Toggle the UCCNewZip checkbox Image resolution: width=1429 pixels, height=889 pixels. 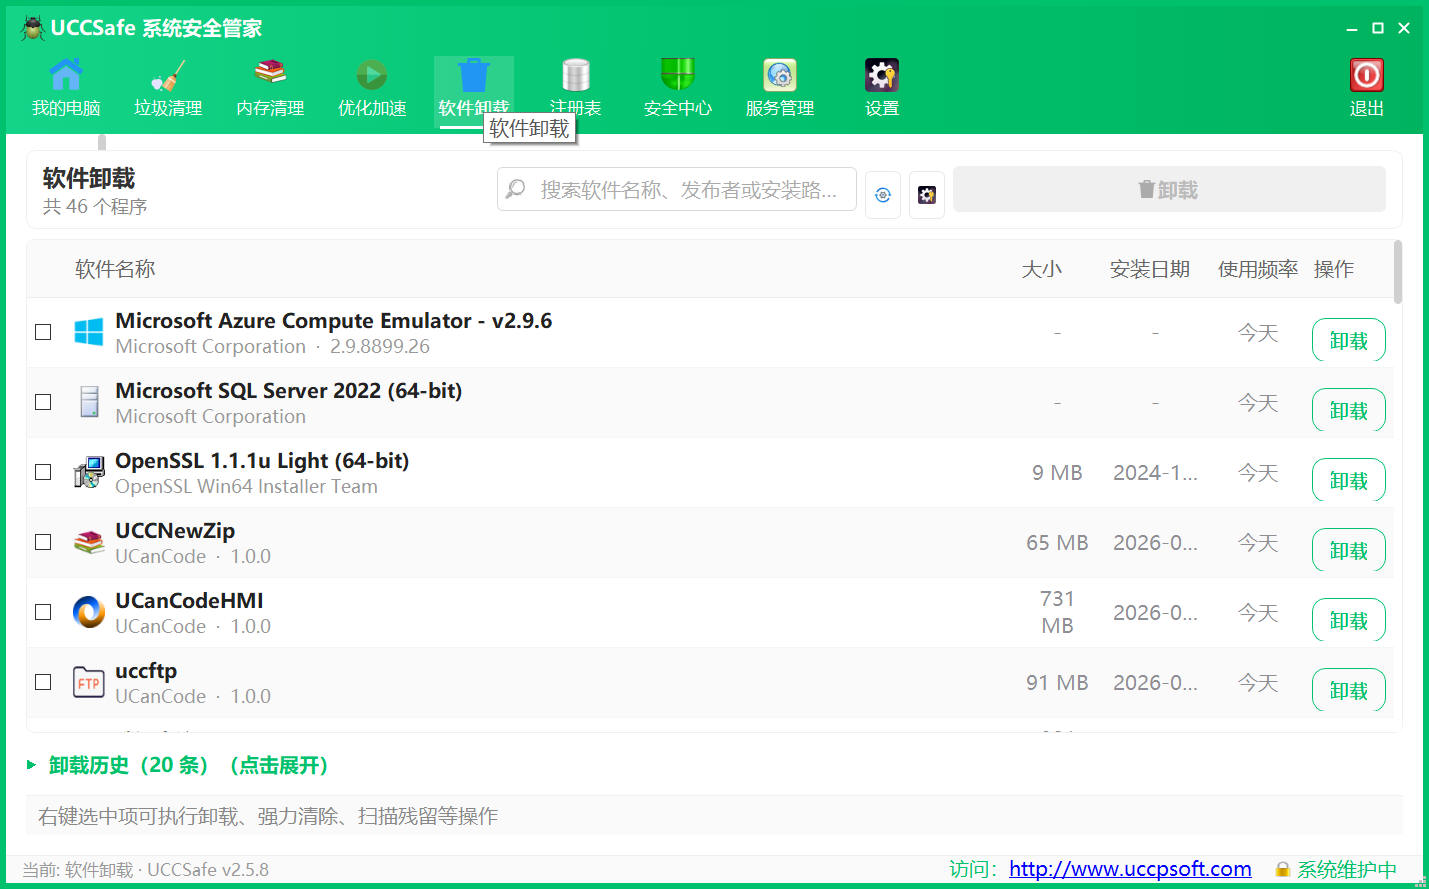[x=43, y=542]
